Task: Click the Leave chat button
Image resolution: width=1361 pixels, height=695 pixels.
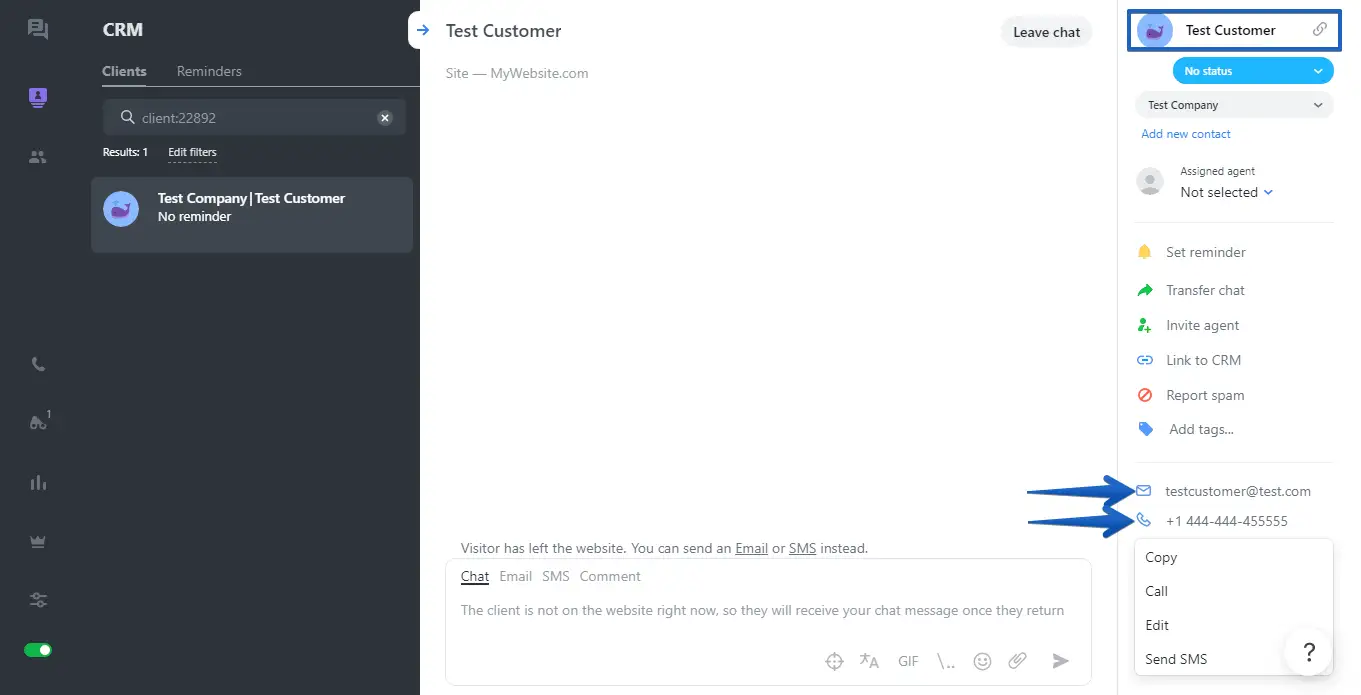Action: click(1046, 32)
